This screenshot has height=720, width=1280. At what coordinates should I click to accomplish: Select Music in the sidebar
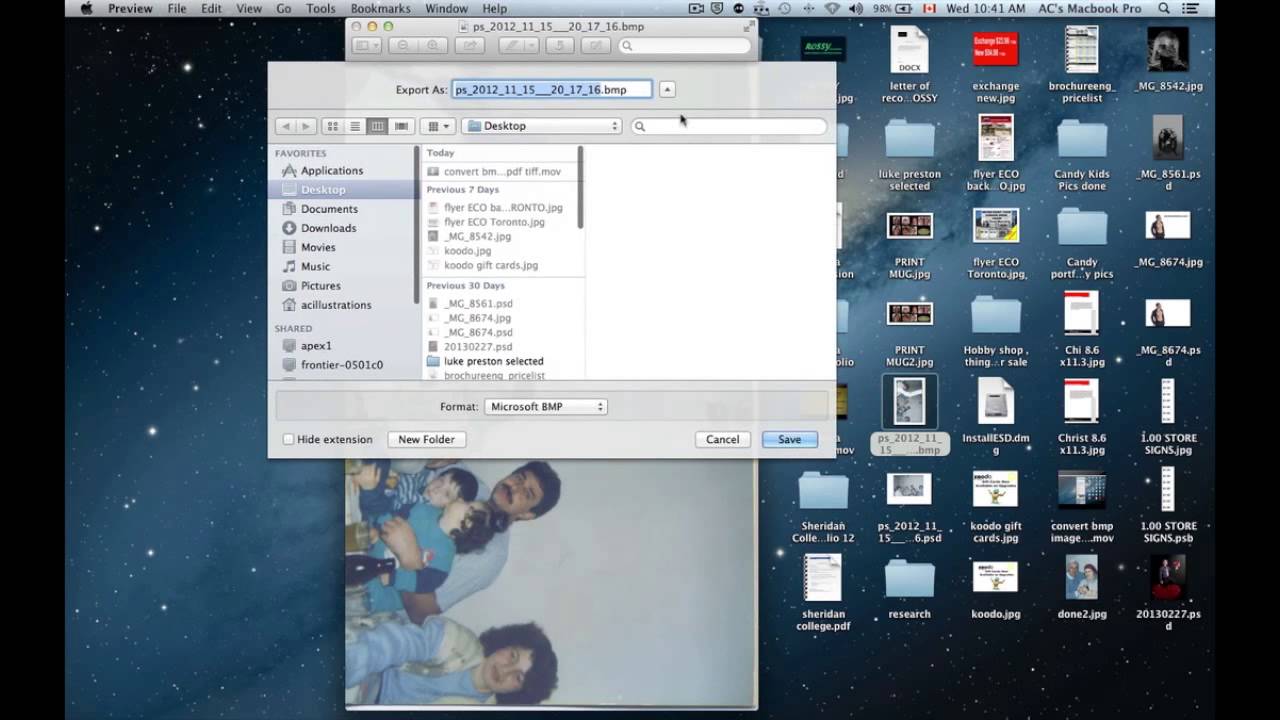point(315,266)
